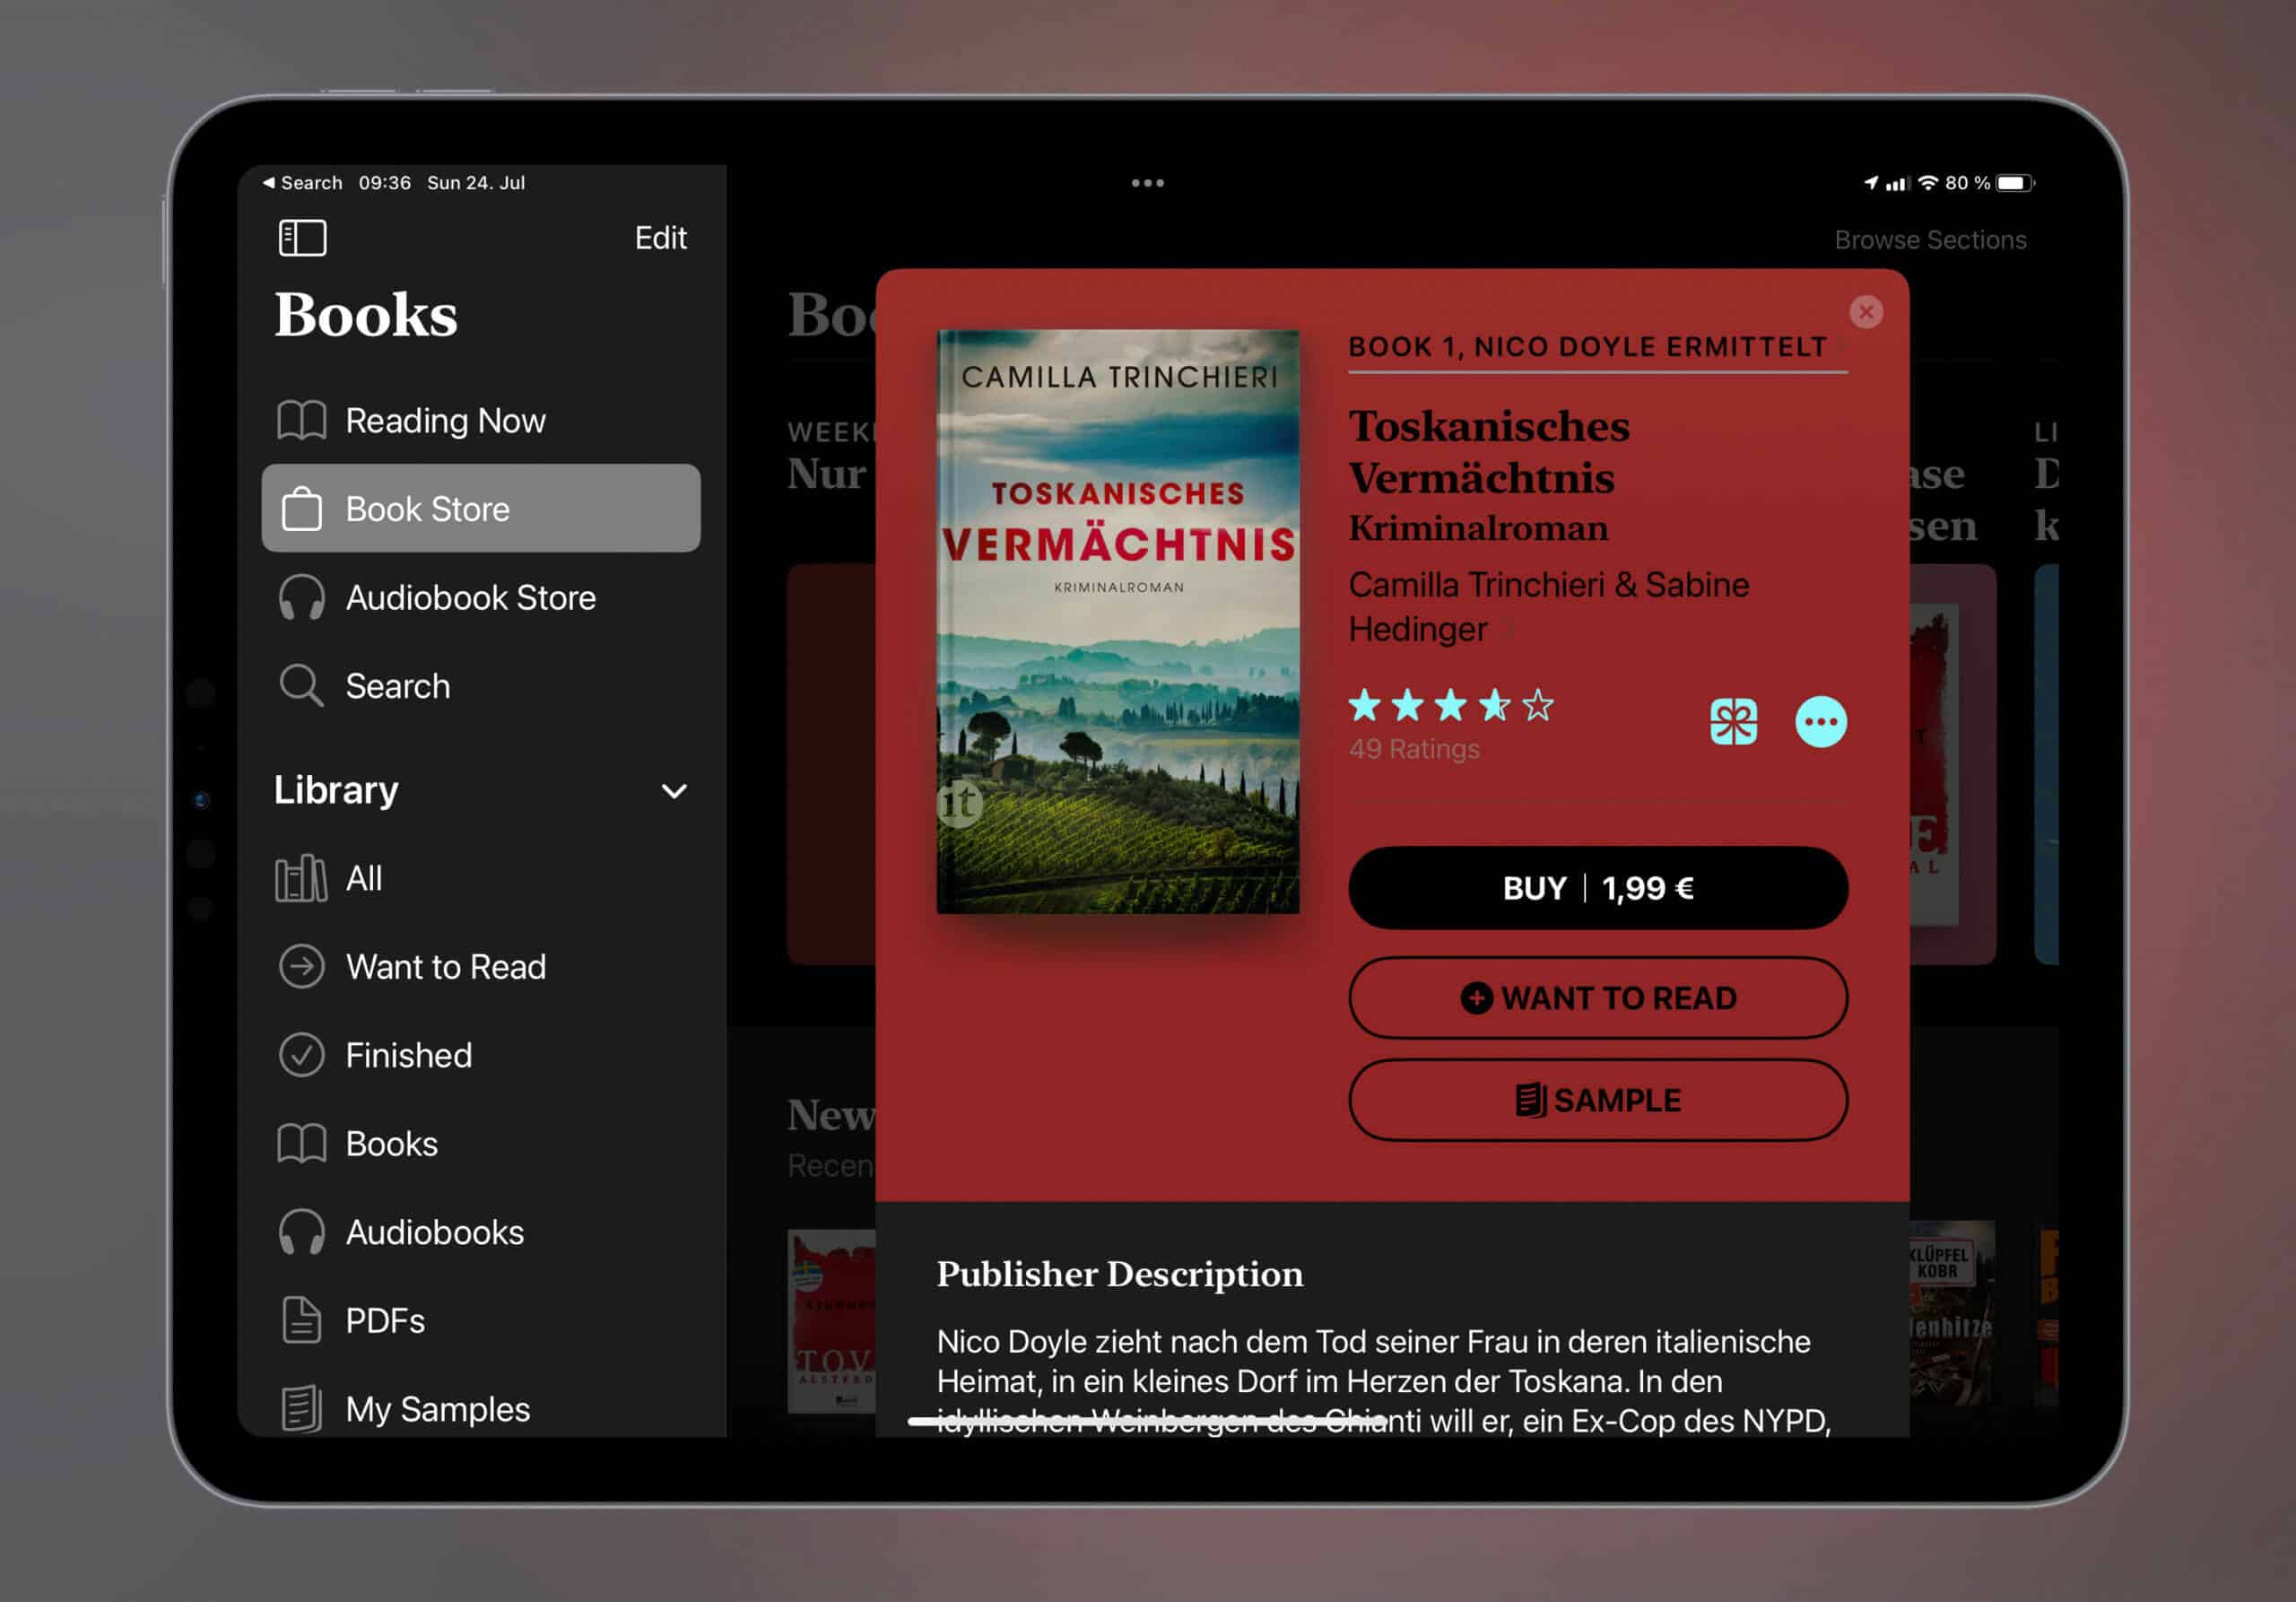
Task: Open author Camilla Trinchieri & Sabine Hedinger
Action: pyautogui.click(x=1549, y=607)
